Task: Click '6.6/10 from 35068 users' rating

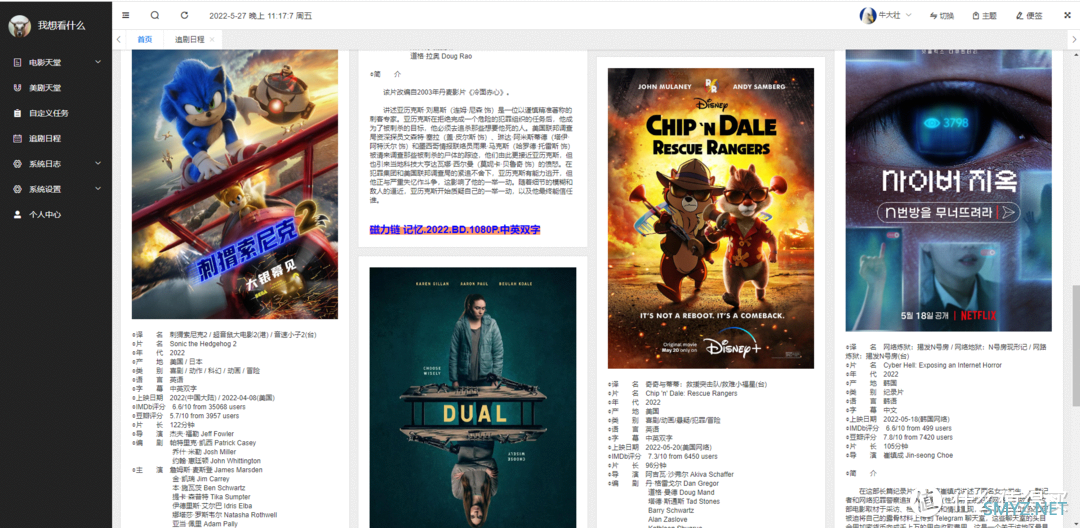Action: pyautogui.click(x=209, y=407)
